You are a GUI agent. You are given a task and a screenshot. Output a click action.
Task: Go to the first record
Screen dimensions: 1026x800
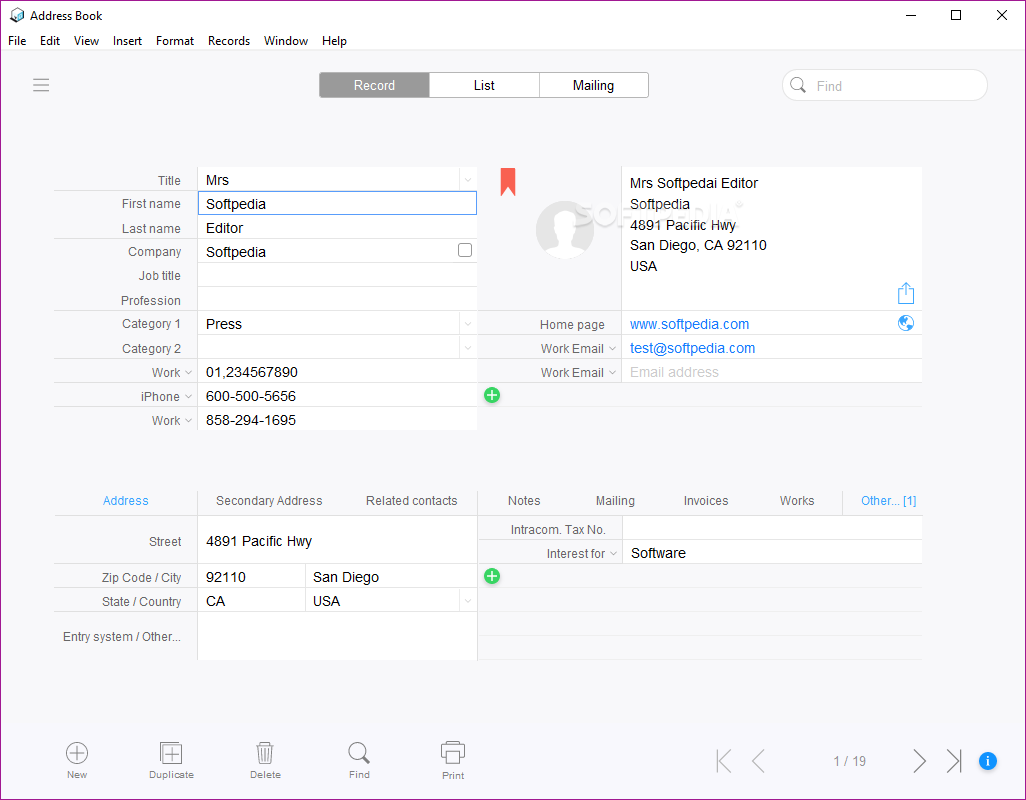tap(724, 761)
